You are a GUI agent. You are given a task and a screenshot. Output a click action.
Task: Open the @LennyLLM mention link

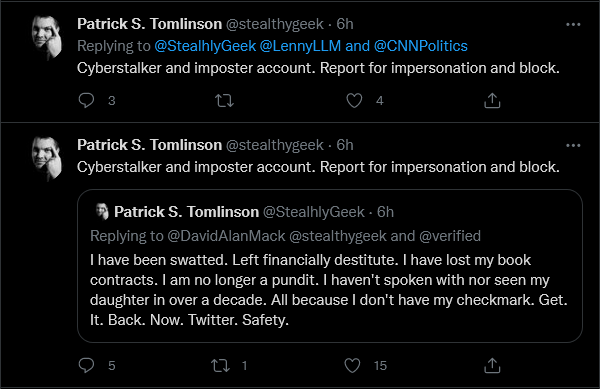[300, 46]
